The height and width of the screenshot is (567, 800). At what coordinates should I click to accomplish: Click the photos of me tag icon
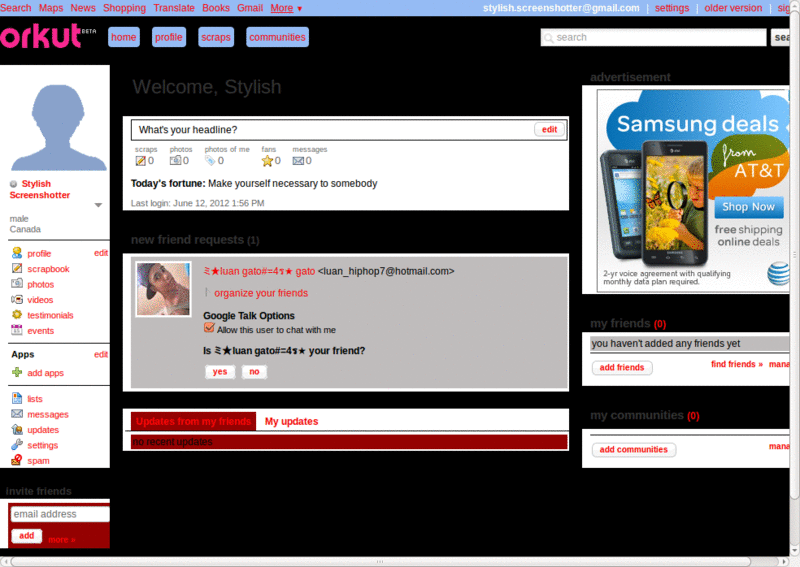pyautogui.click(x=210, y=161)
